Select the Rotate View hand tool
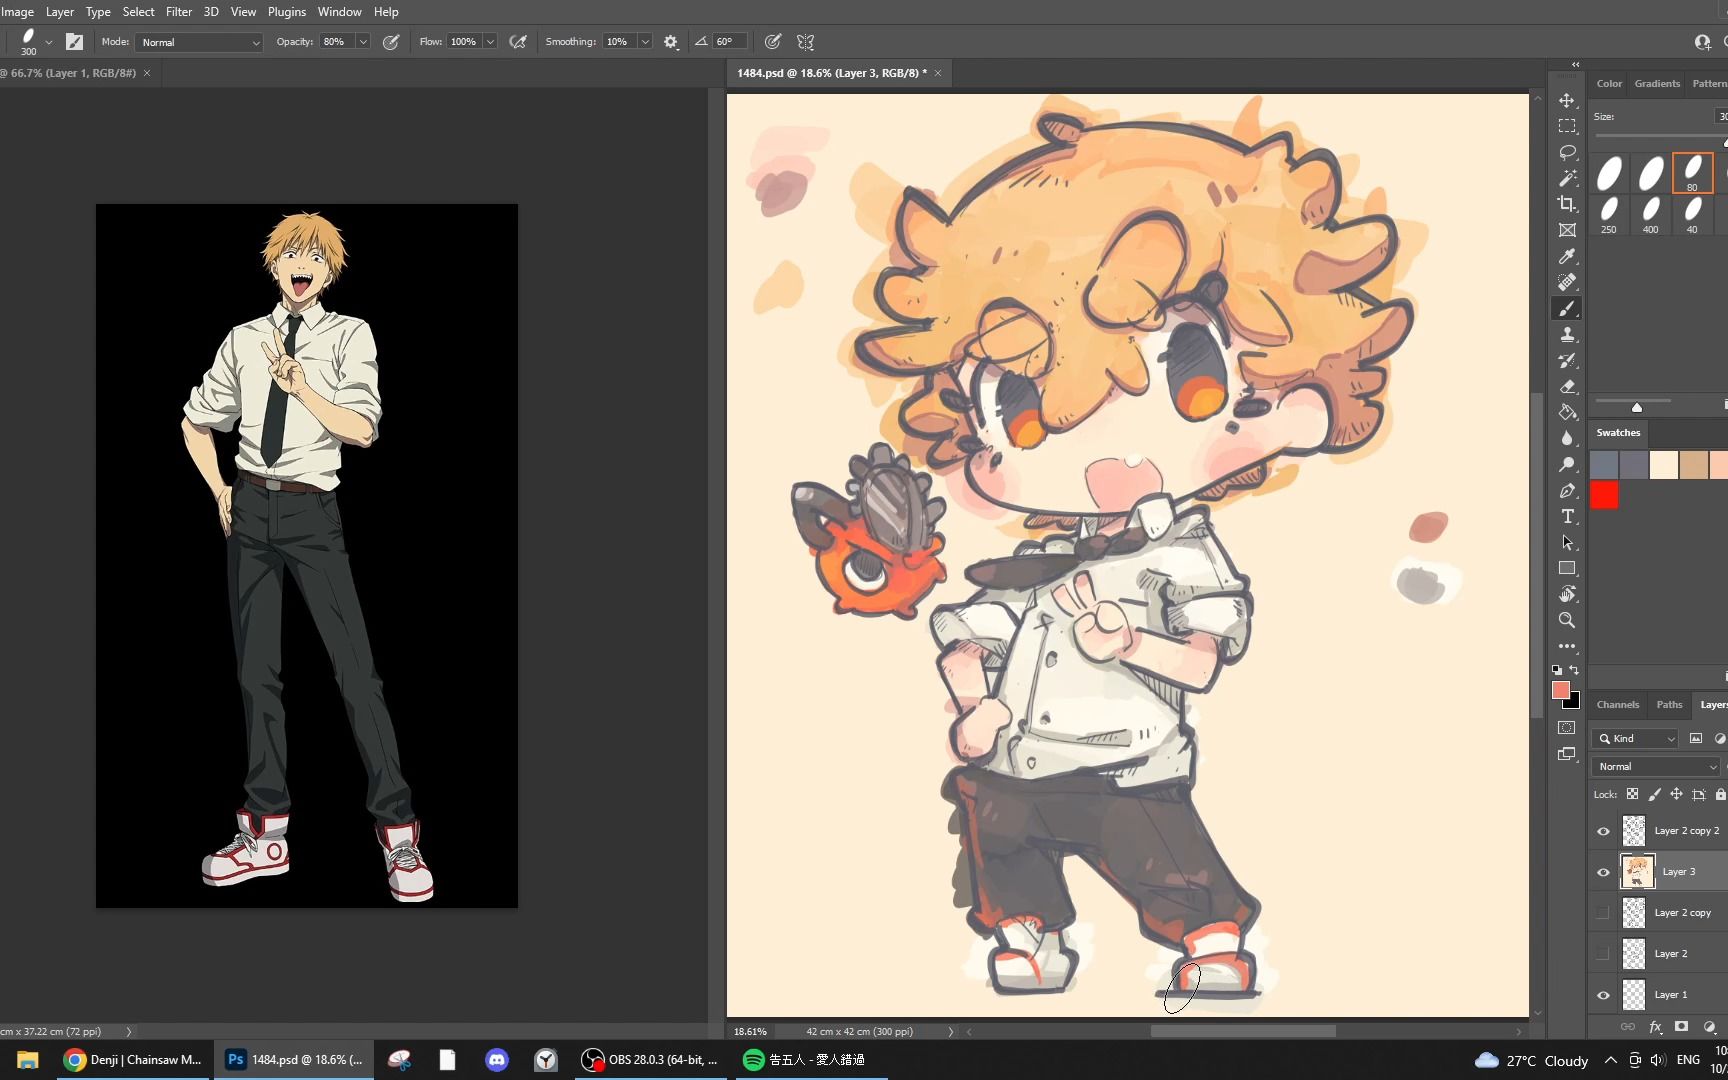Screen dimensions: 1728x1080 (x=1567, y=594)
